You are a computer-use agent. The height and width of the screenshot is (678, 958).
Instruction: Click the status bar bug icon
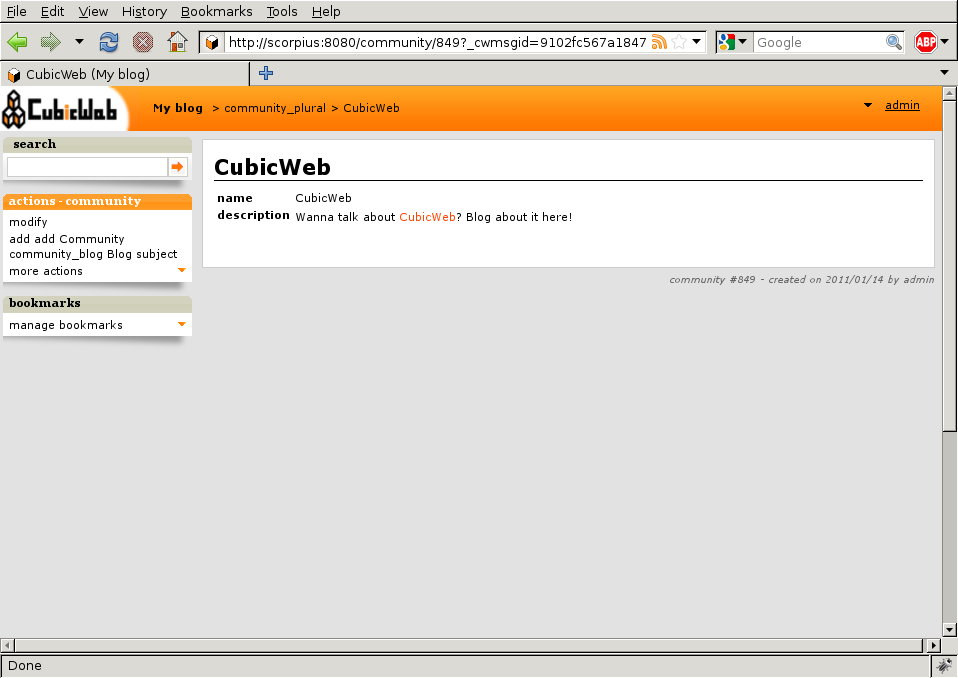tap(944, 665)
